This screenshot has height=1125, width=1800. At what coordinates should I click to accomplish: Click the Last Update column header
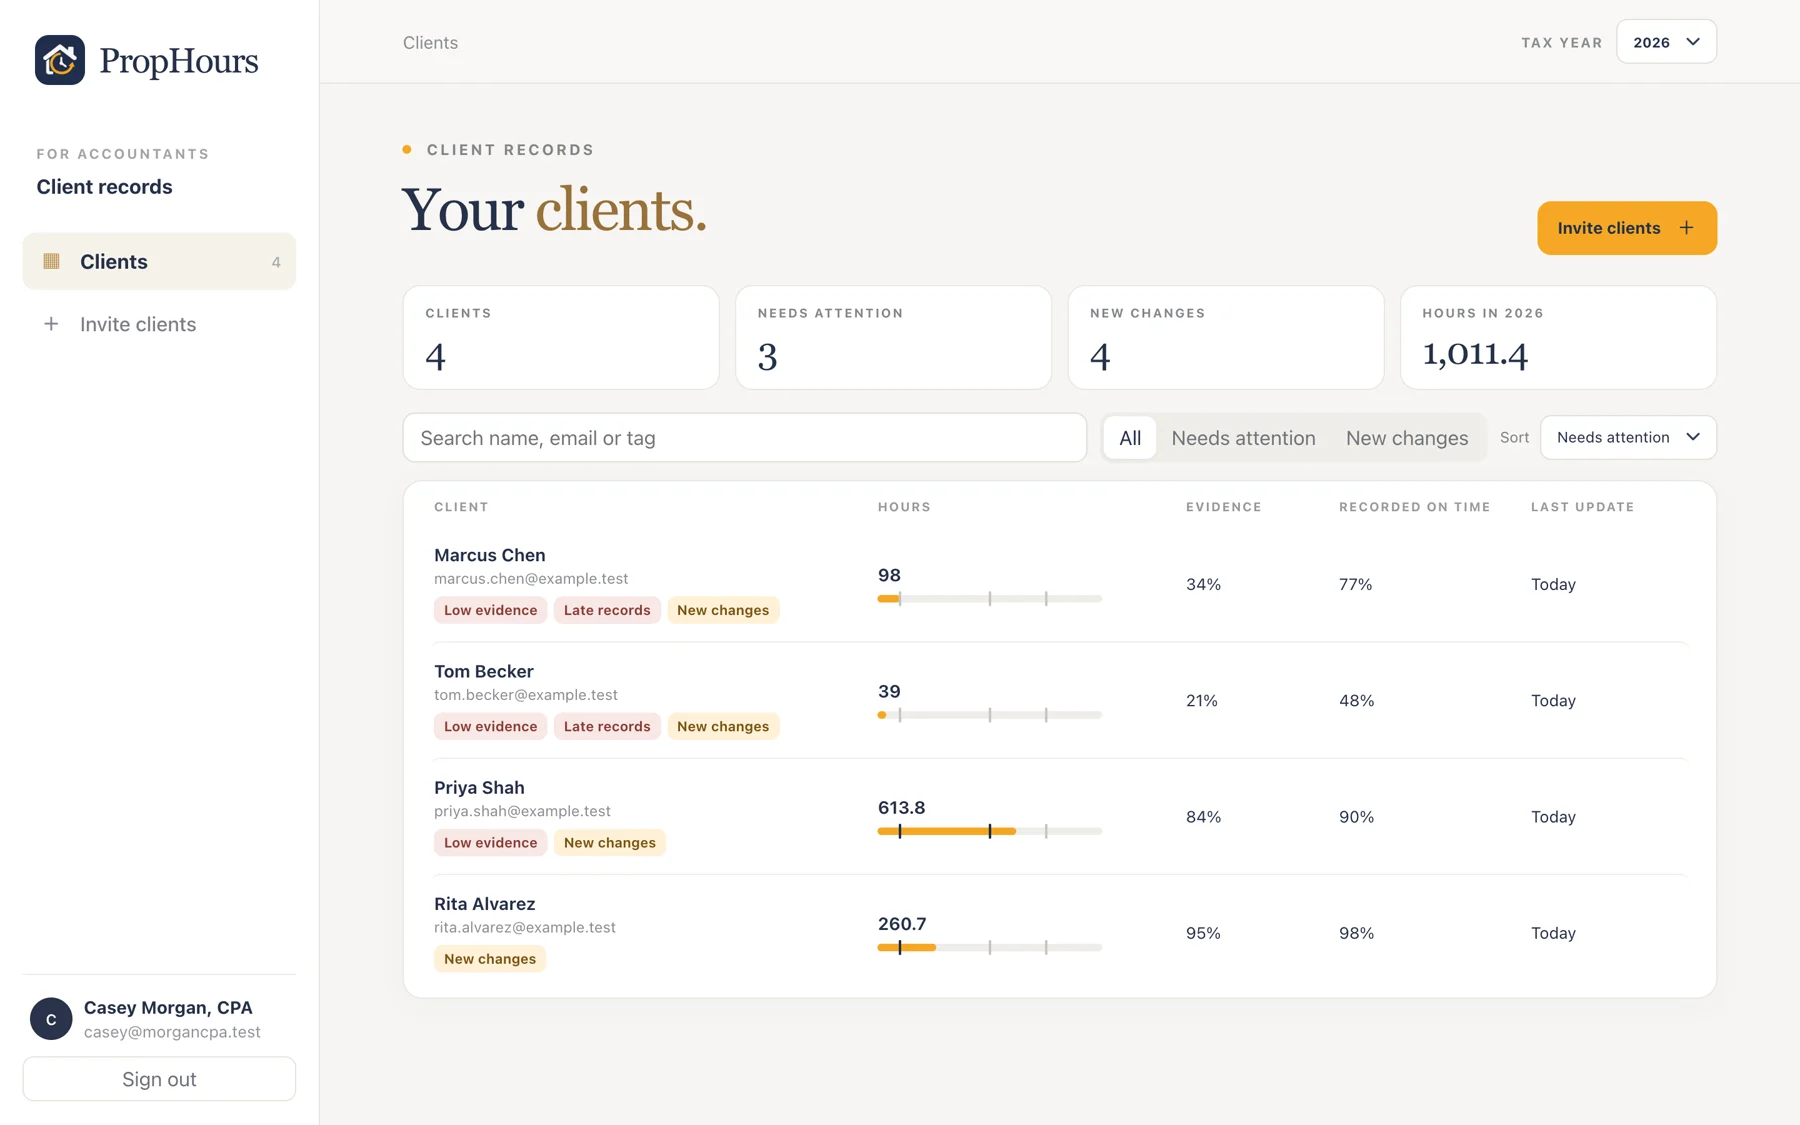click(x=1582, y=507)
